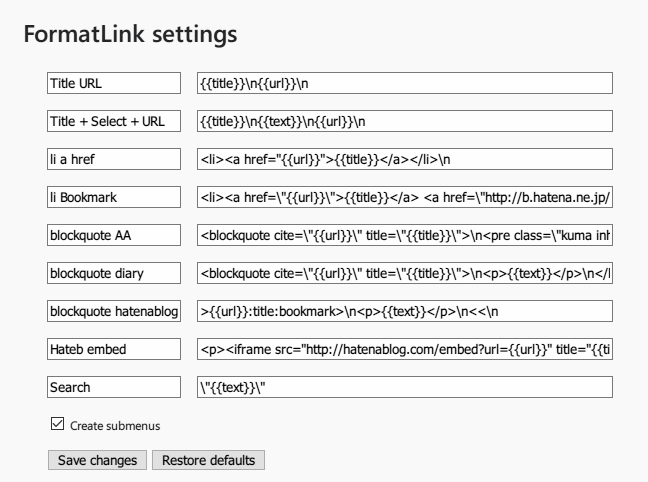Click the Restore defaults button
This screenshot has height=482, width=648.
[x=208, y=460]
